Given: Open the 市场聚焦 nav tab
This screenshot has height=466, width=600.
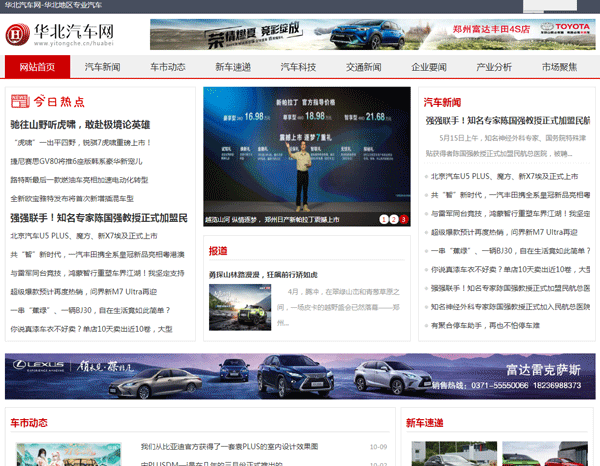Looking at the screenshot, I should tap(559, 67).
